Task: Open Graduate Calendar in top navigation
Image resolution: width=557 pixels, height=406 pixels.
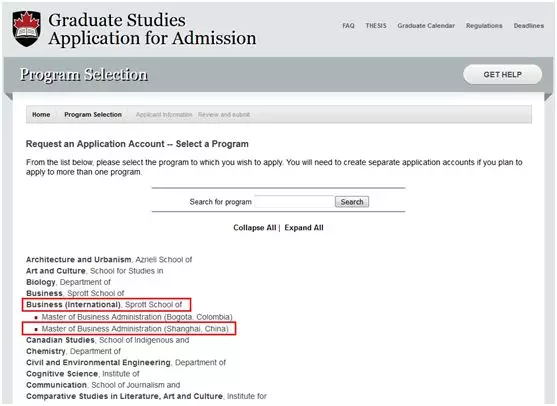Action: coord(426,26)
